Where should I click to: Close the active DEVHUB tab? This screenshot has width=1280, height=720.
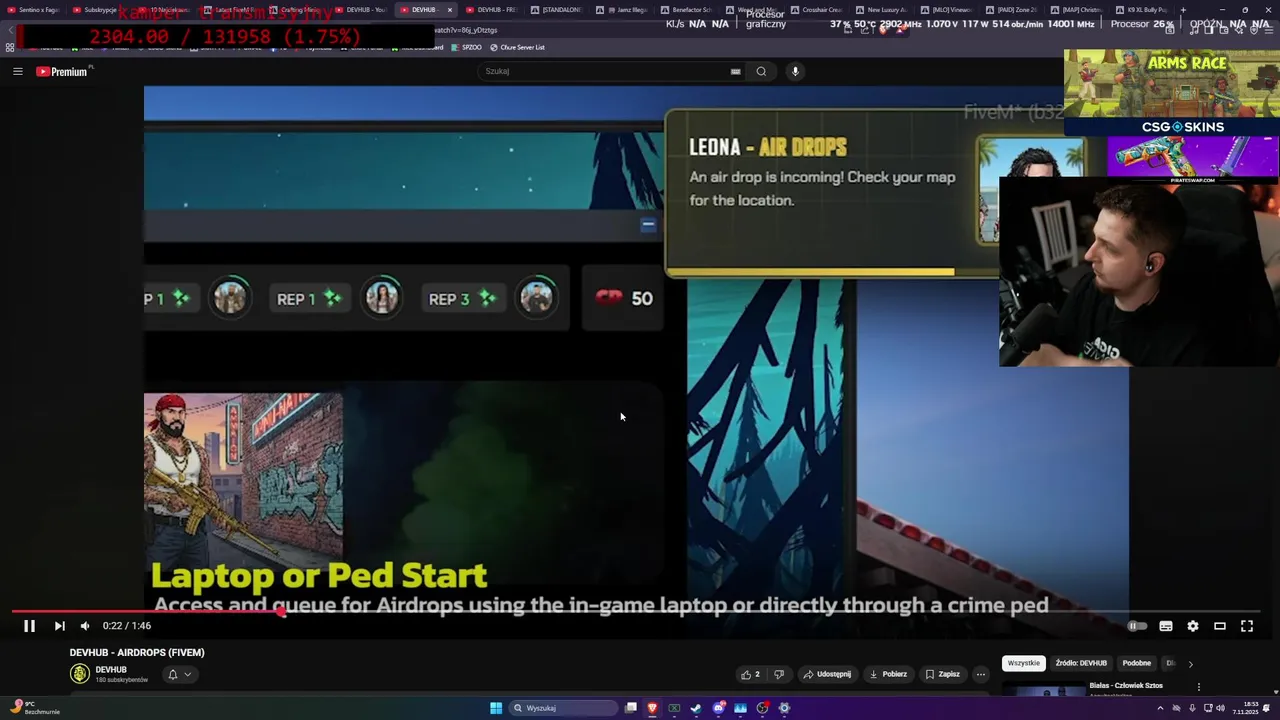(x=450, y=10)
